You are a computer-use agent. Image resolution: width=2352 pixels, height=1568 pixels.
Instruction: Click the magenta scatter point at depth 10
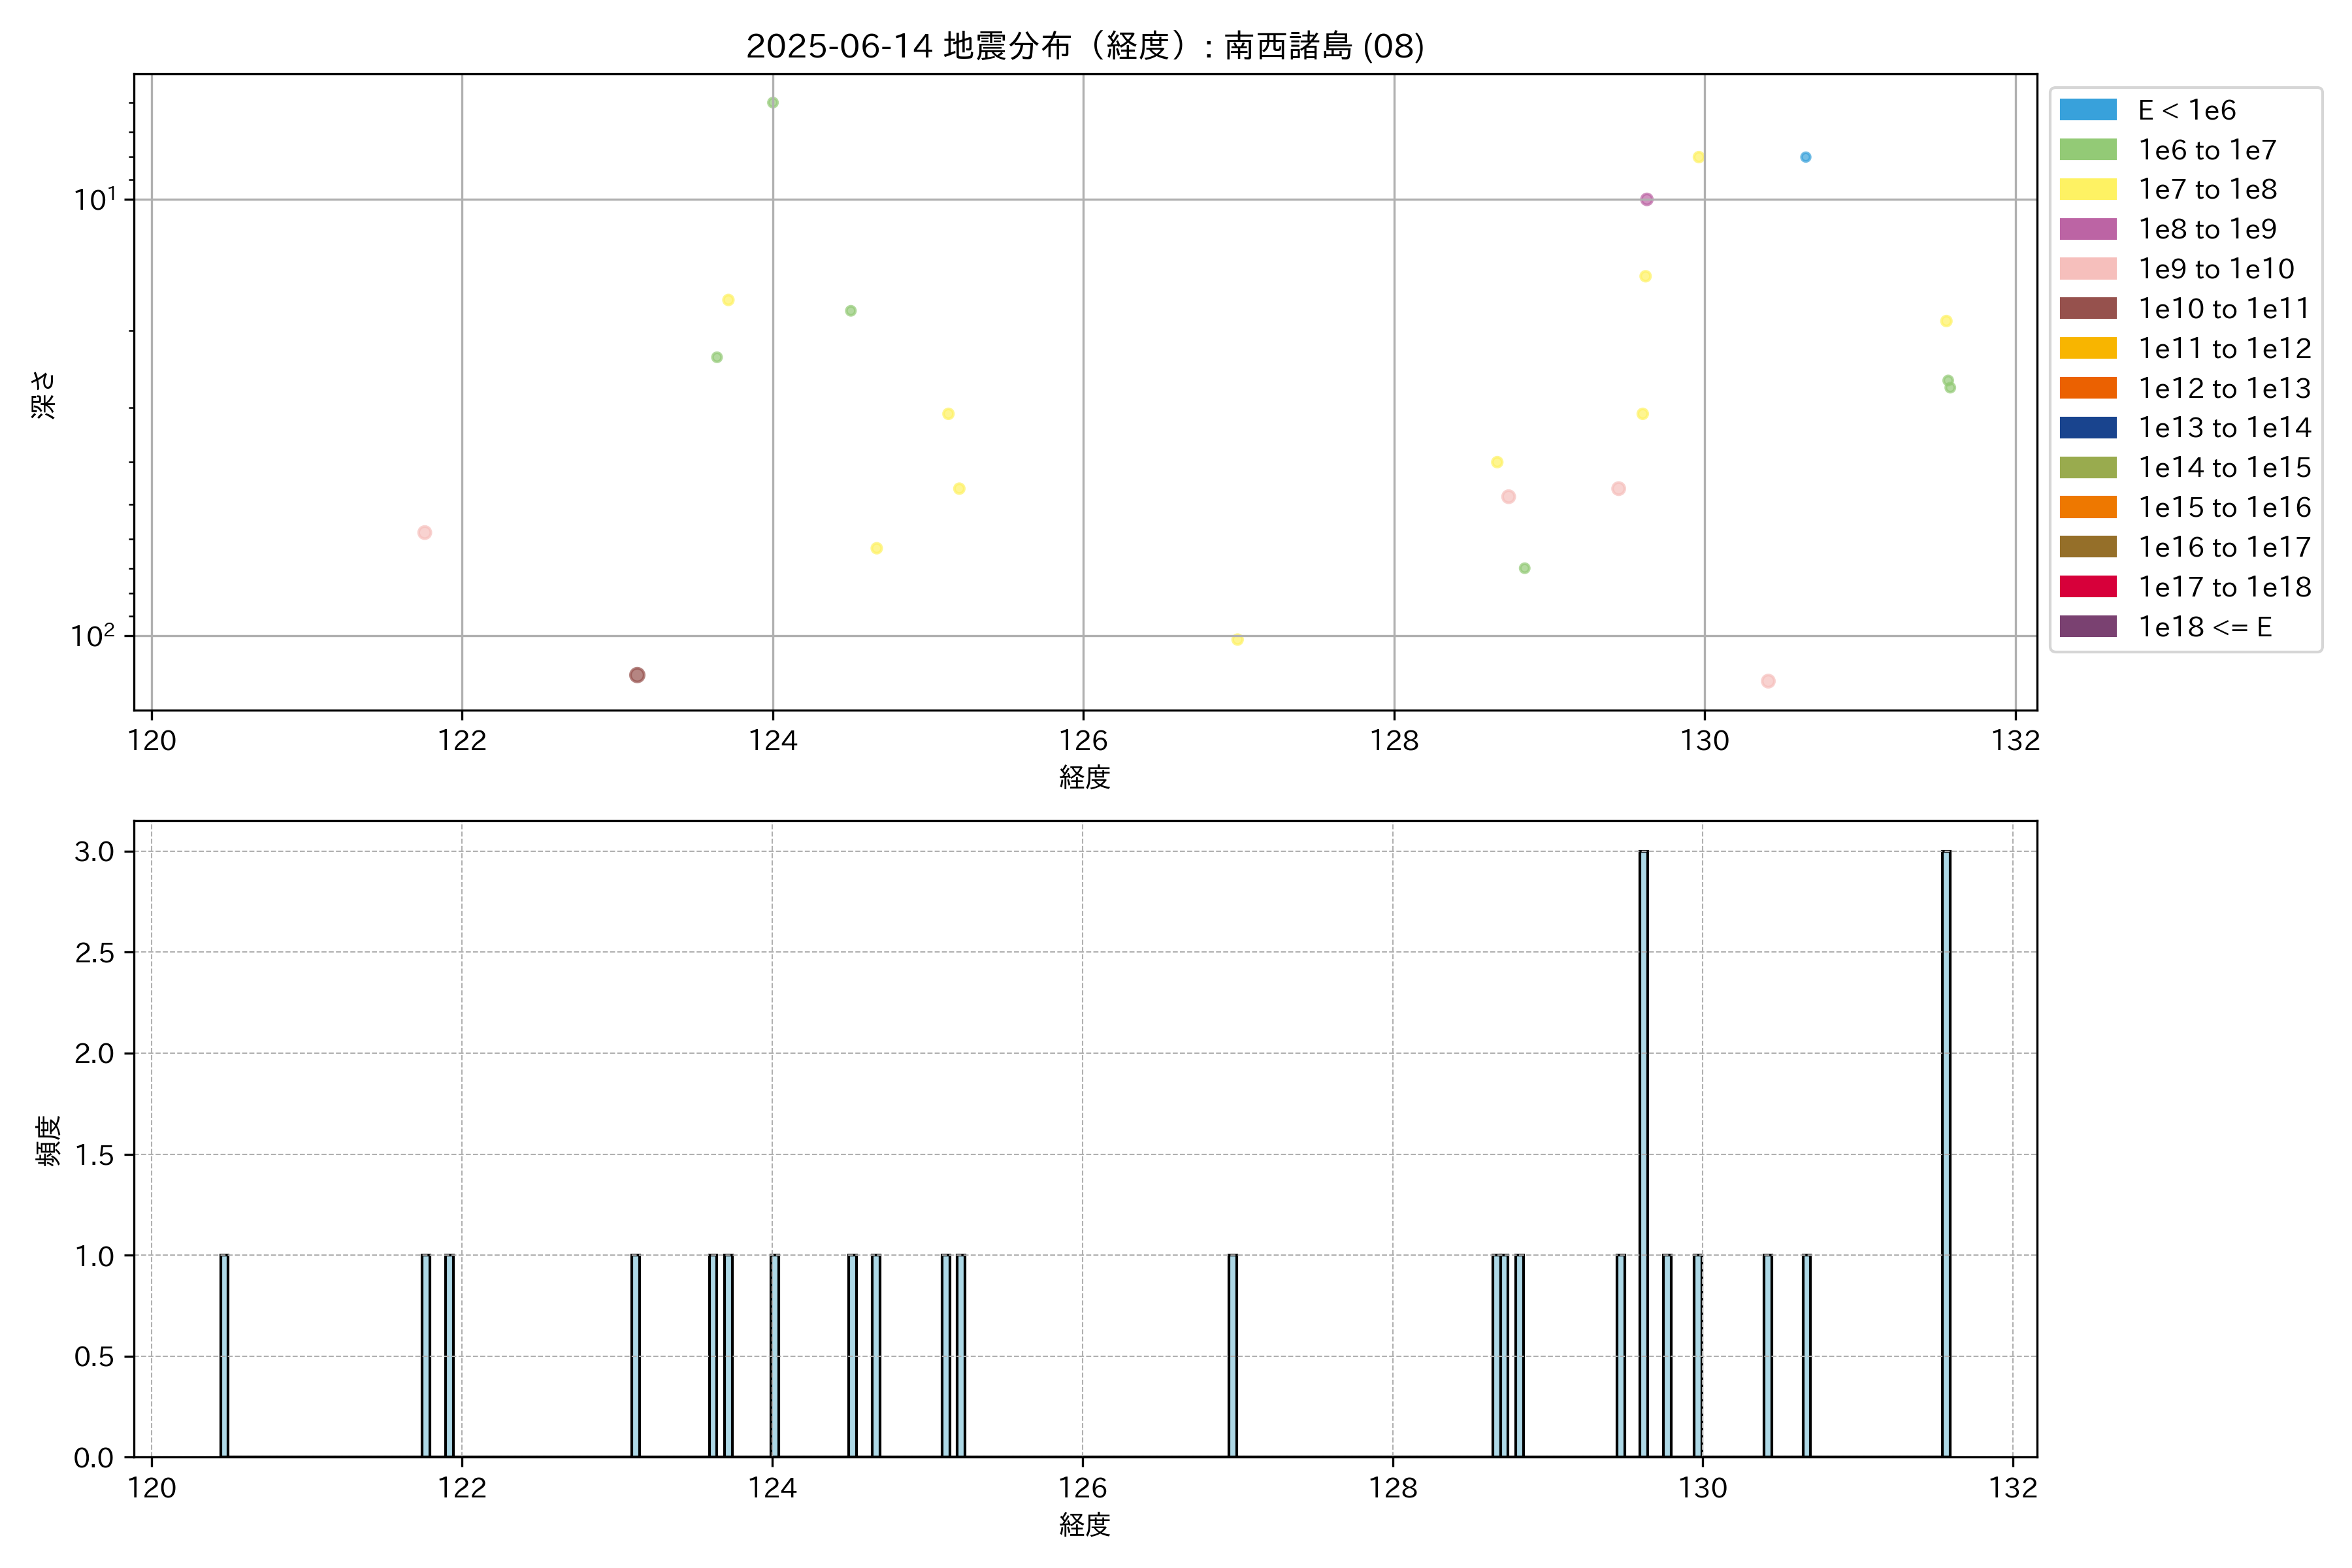click(1646, 199)
